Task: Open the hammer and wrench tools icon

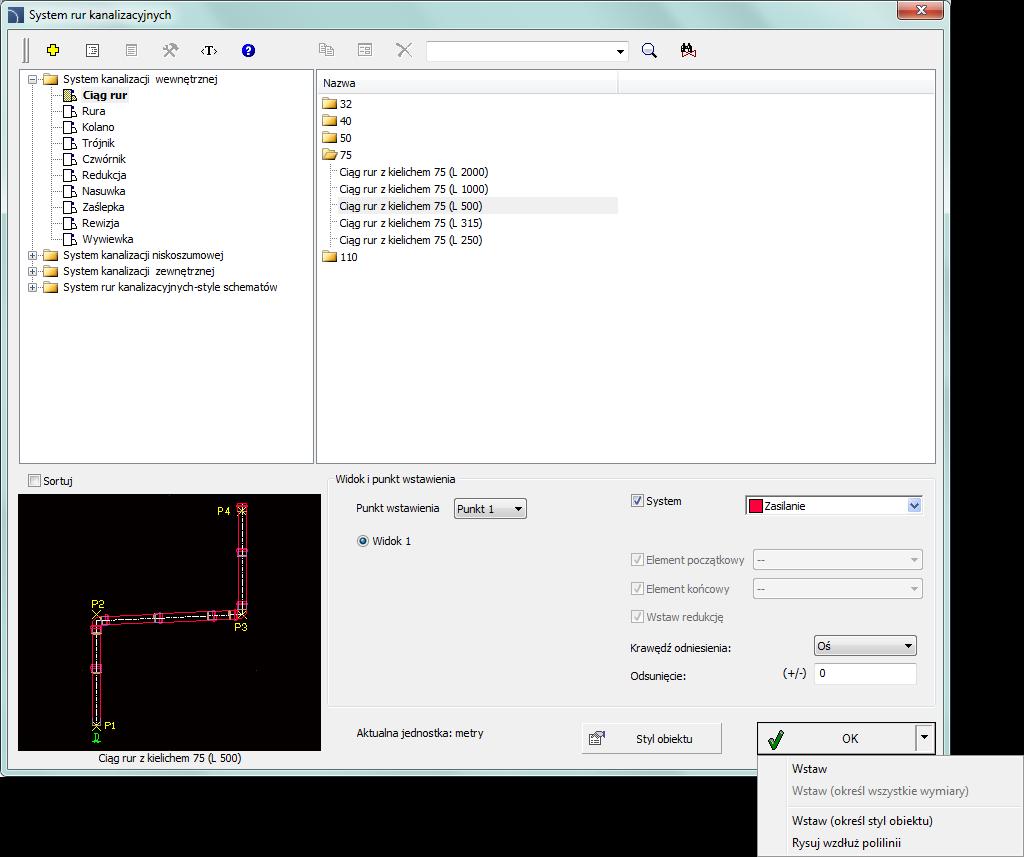Action: pos(170,50)
